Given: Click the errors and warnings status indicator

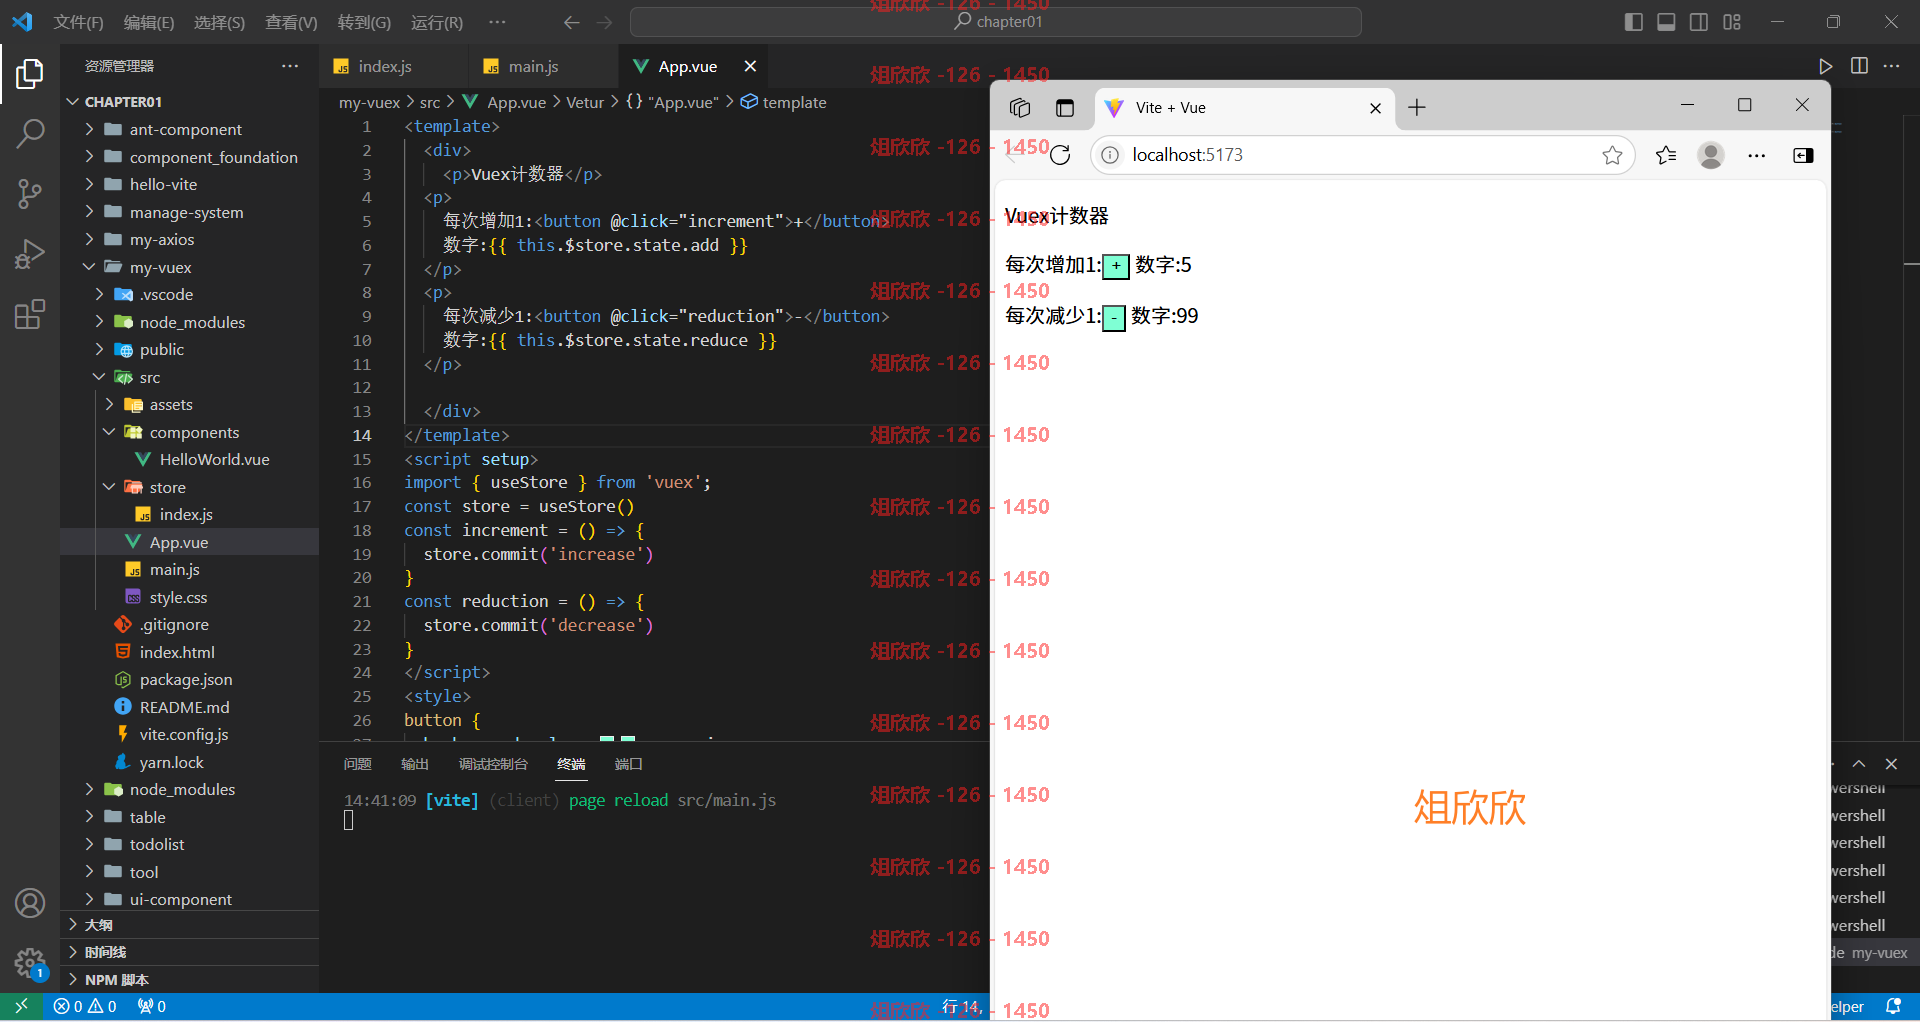Looking at the screenshot, I should 85,1007.
